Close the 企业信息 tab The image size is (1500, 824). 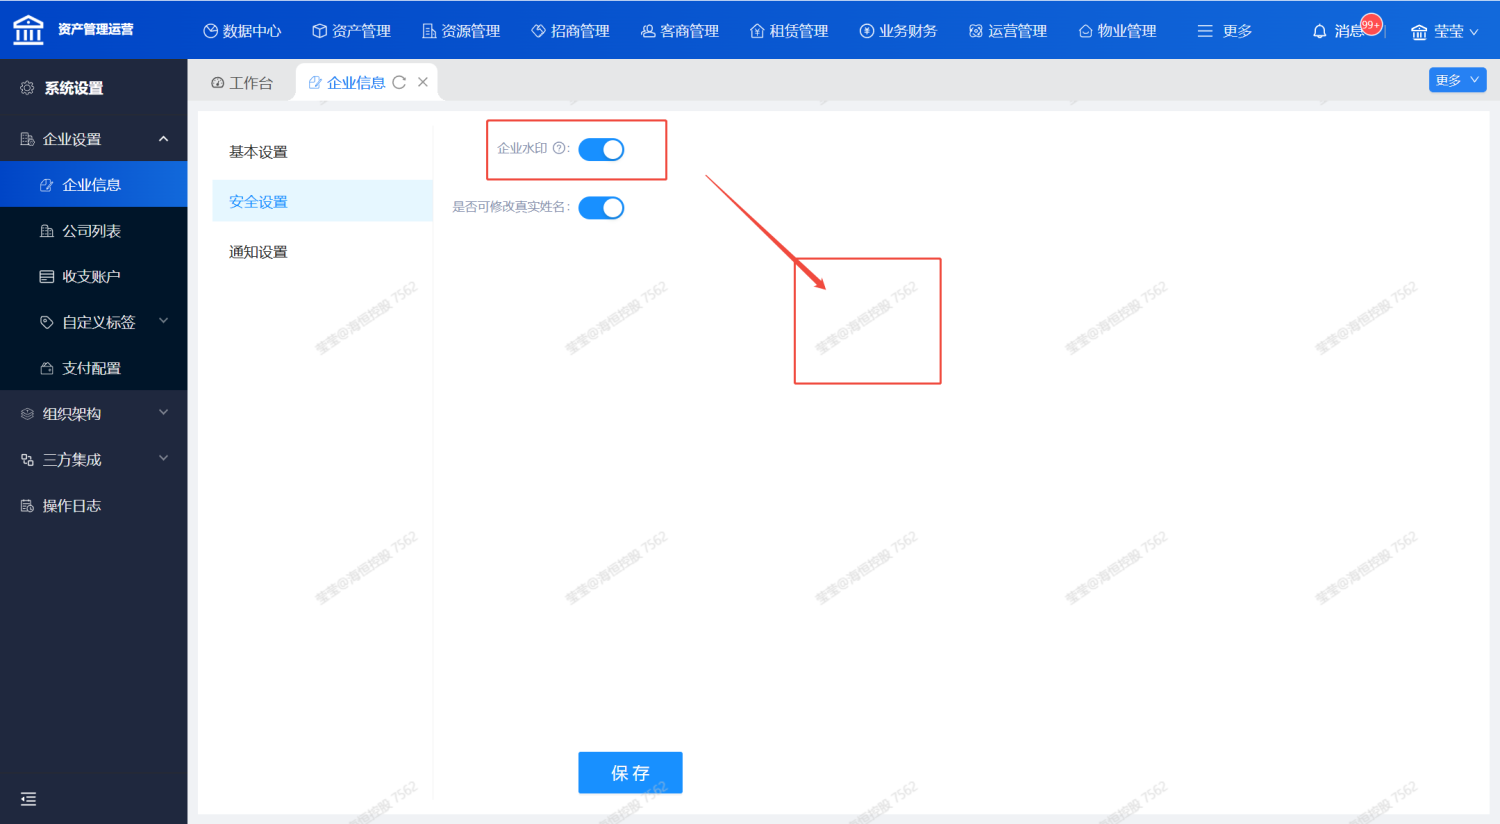pos(423,83)
